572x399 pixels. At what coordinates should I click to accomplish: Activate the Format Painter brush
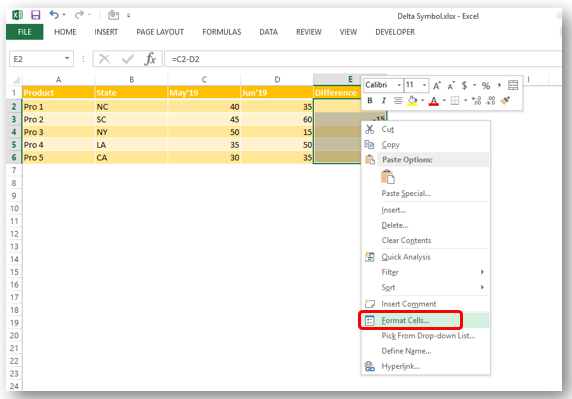pyautogui.click(x=505, y=100)
